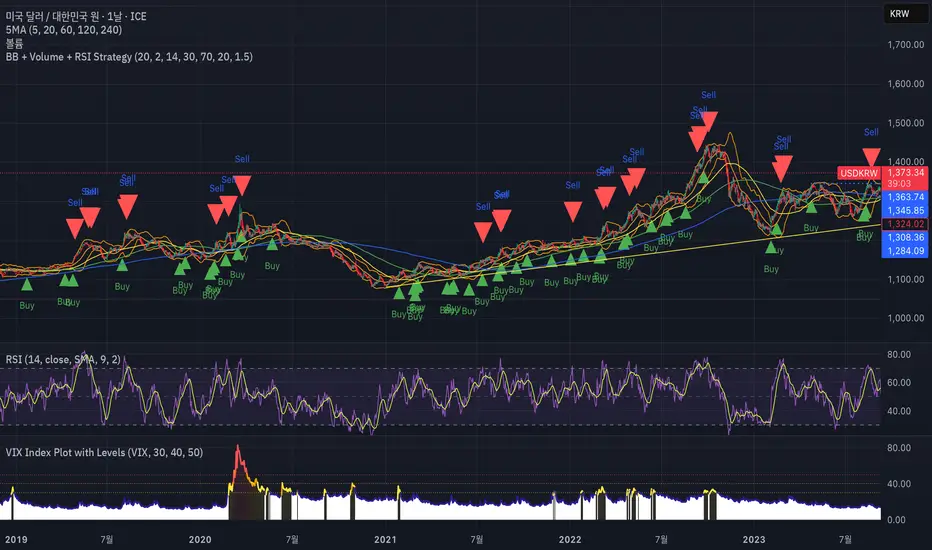The image size is (932, 550).
Task: Click the 1,500.00 price axis label
Action: (x=905, y=123)
